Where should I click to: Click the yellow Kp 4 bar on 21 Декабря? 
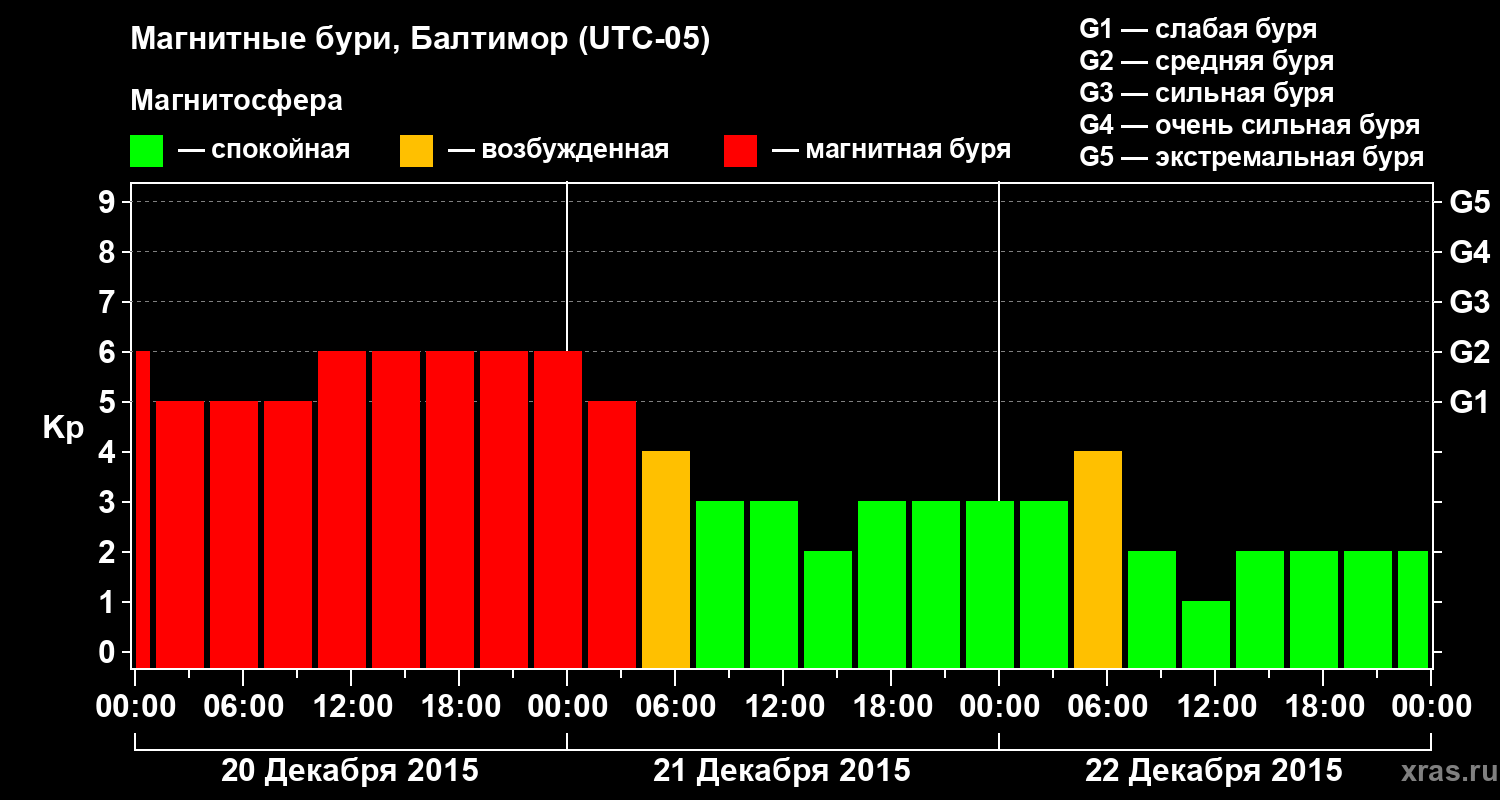[666, 559]
